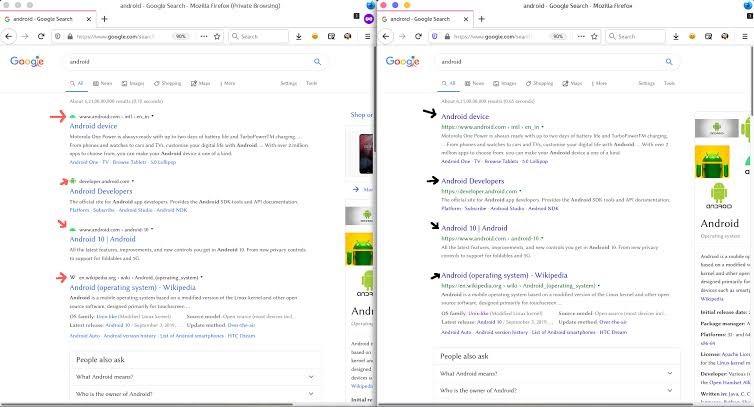
Task: Open dropdown arrow beside www.android.com intl en_in in Private window
Action: click(x=152, y=116)
